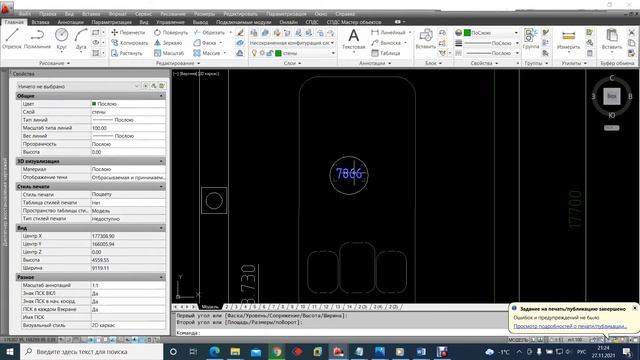Select the Отрезок (Line) tool
640x360 pixels.
(11, 39)
